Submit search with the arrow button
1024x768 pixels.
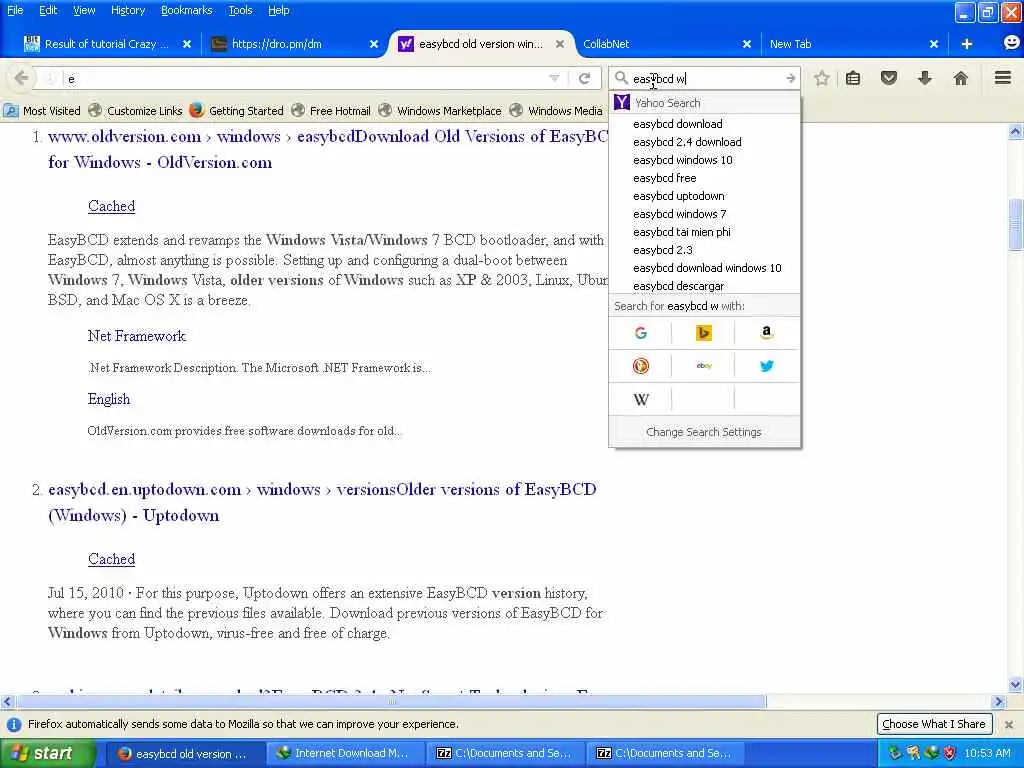790,78
